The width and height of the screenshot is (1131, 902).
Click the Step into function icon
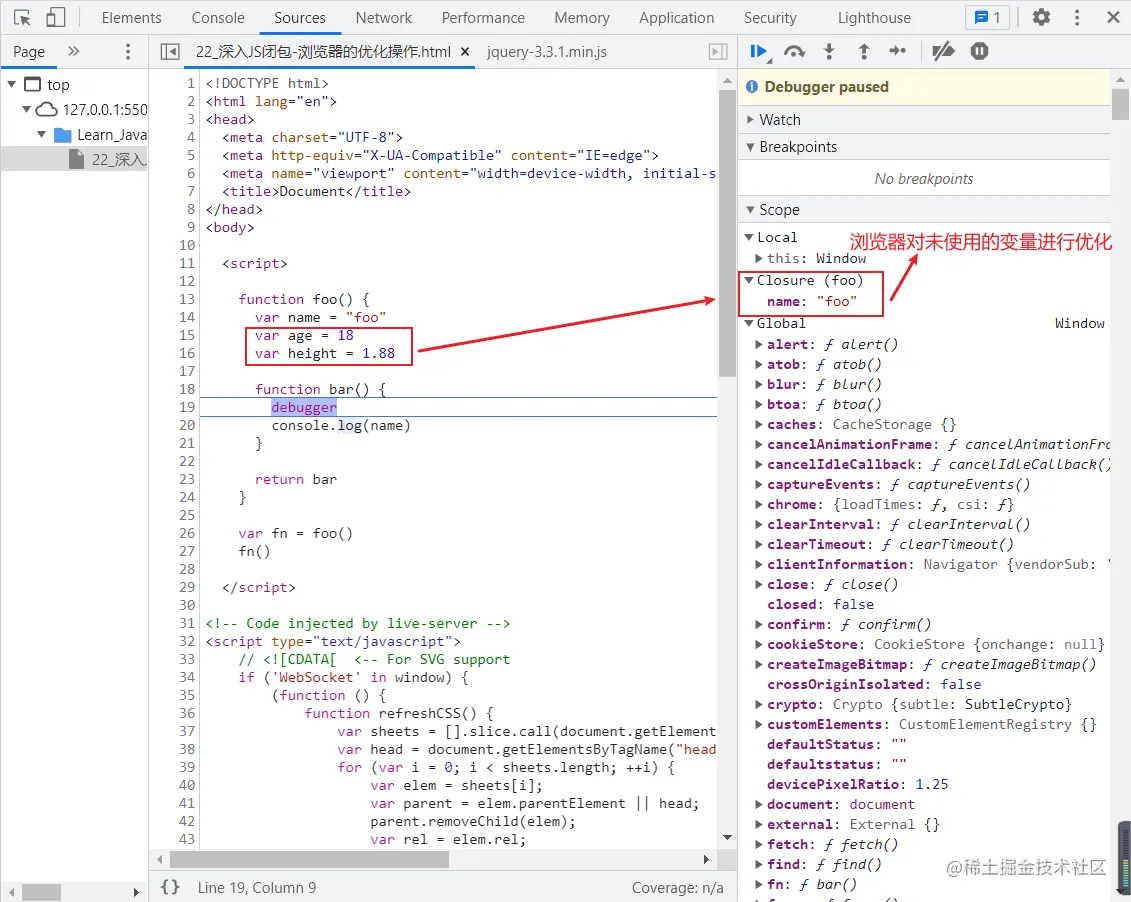(829, 51)
